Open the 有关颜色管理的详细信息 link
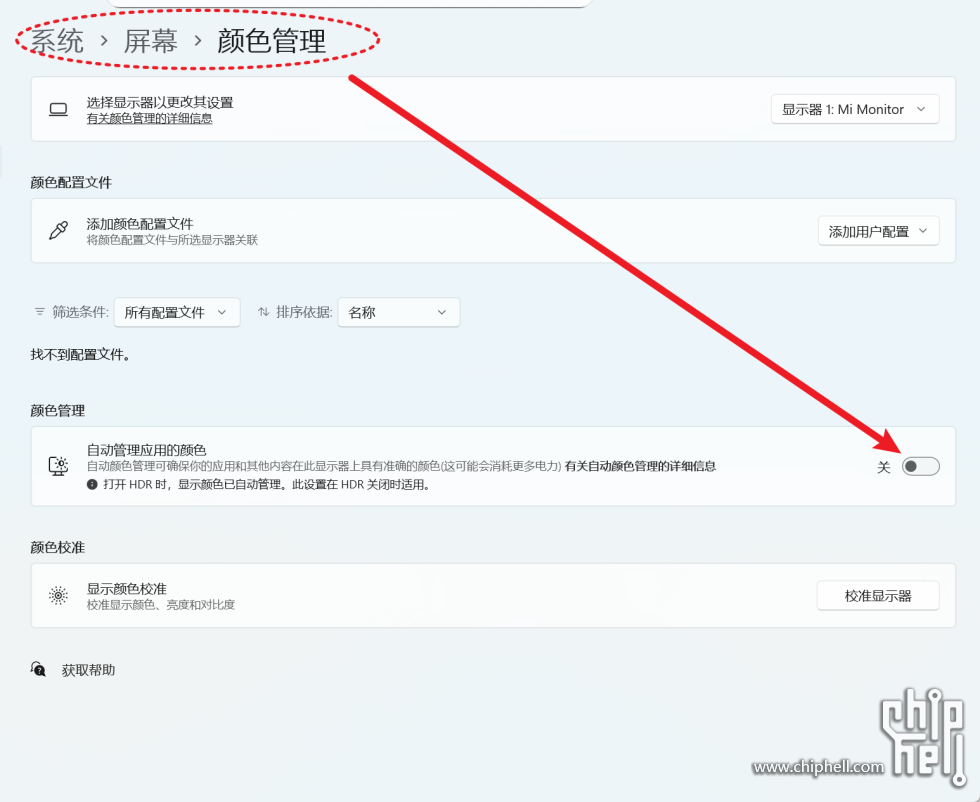Screen dimensions: 980x802 [x=149, y=119]
